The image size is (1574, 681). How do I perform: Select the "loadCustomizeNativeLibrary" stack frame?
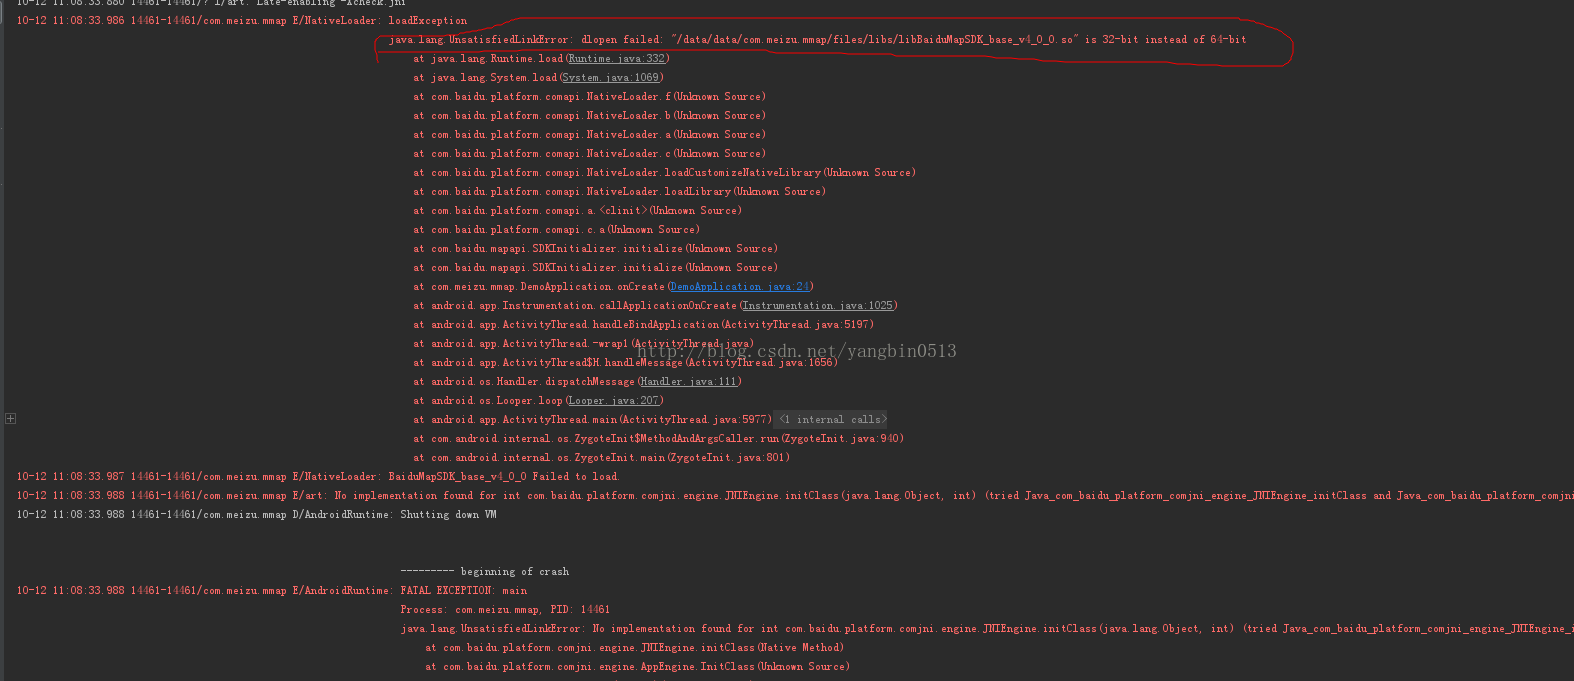[665, 173]
